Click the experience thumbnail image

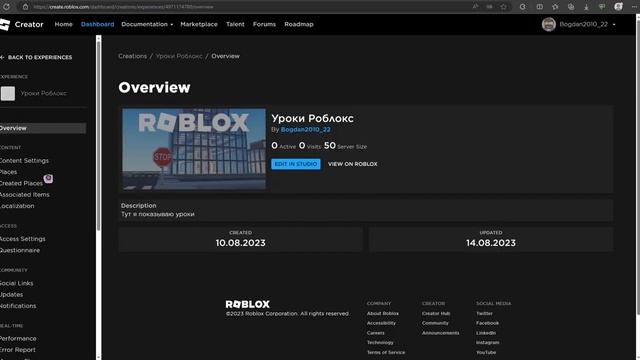coord(194,149)
